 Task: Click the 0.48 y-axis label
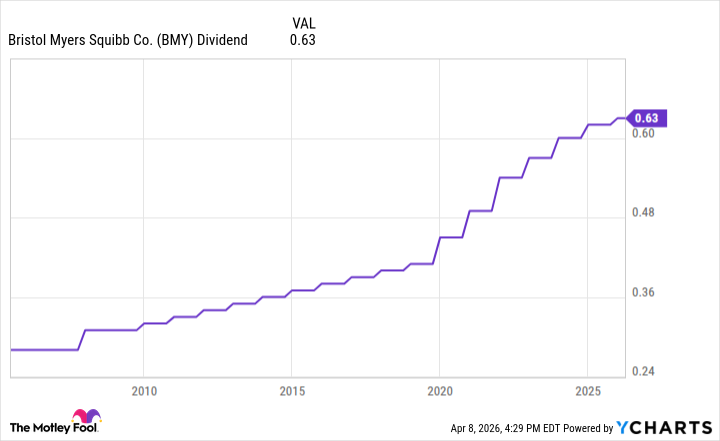644,213
